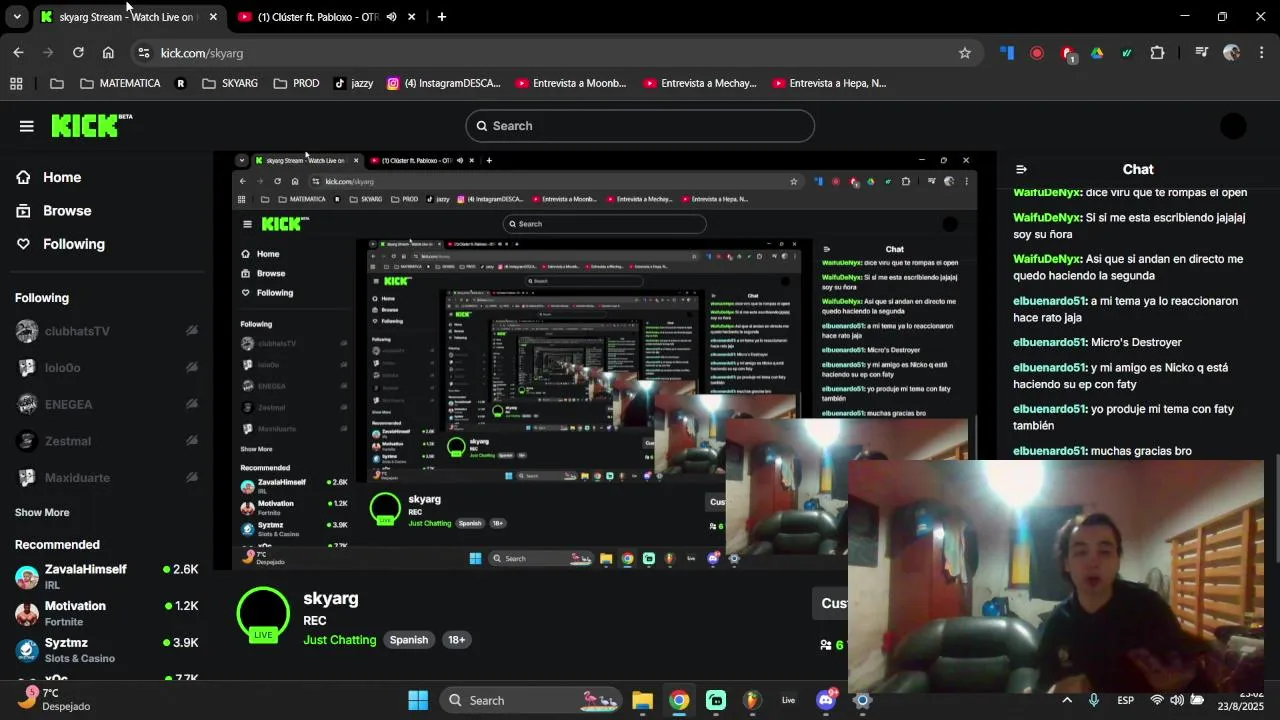Open SKYARG bookmark folder
The image size is (1280, 720).
point(230,83)
